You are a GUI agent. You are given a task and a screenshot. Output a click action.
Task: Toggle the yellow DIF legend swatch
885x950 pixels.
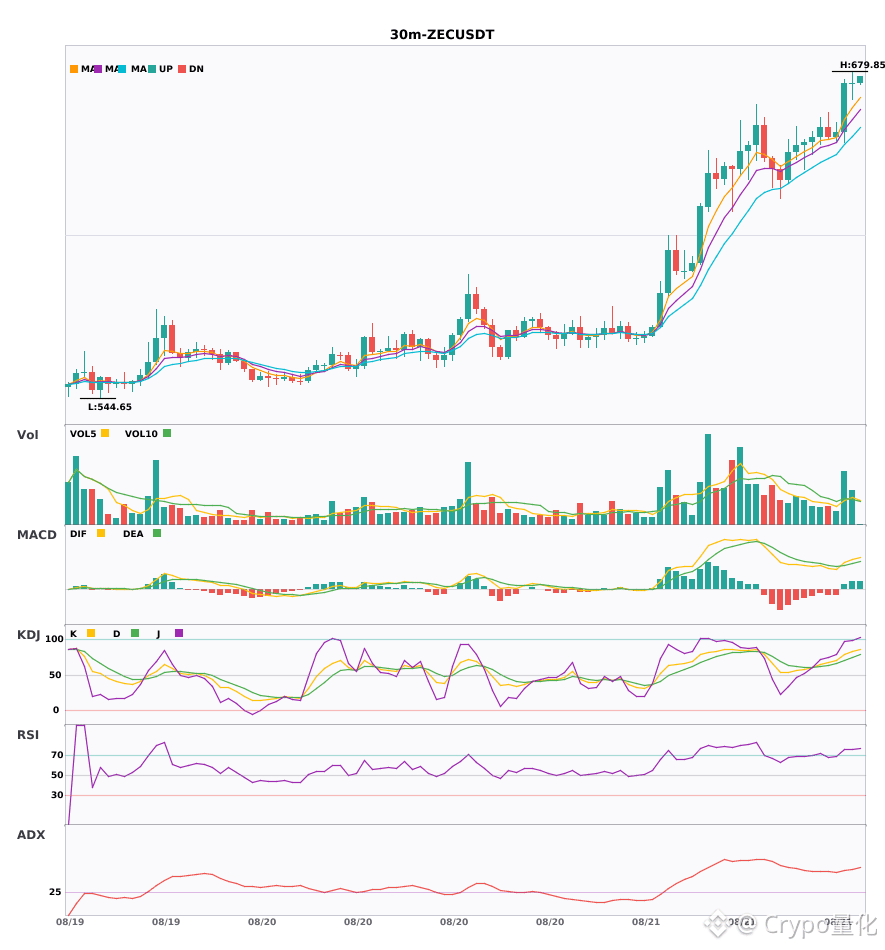(x=101, y=533)
